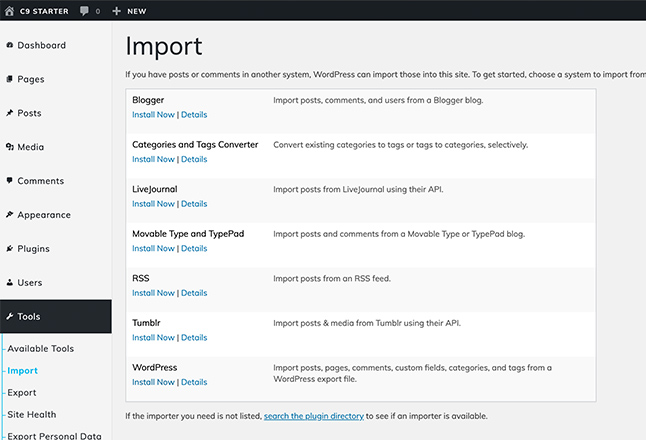This screenshot has width=646, height=440.
Task: Click the Pages icon in sidebar
Action: coord(10,79)
